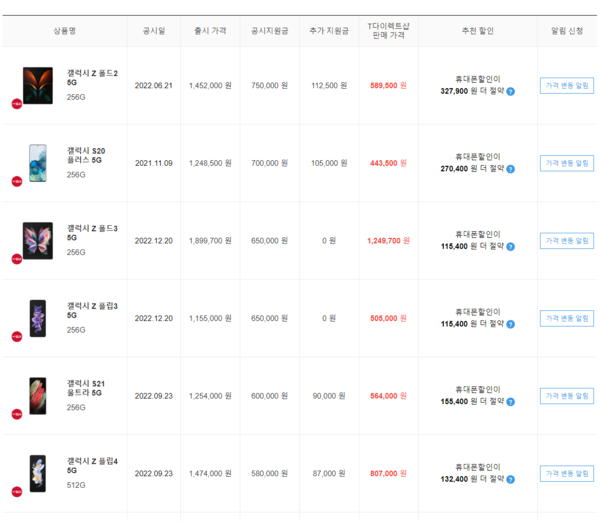The width and height of the screenshot is (600, 521).
Task: Click help icon beside 270,400 원 savings
Action: pyautogui.click(x=510, y=169)
